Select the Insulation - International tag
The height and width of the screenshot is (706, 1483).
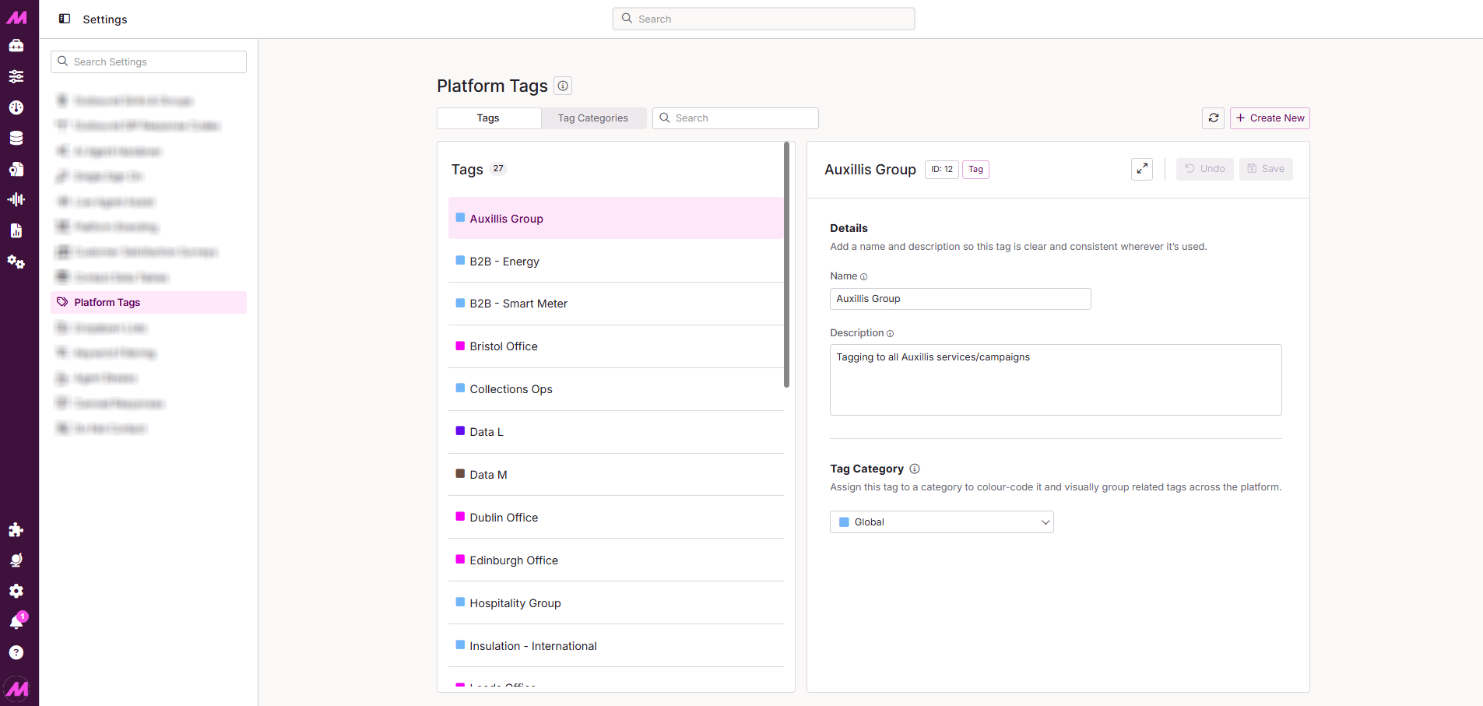click(x=616, y=646)
